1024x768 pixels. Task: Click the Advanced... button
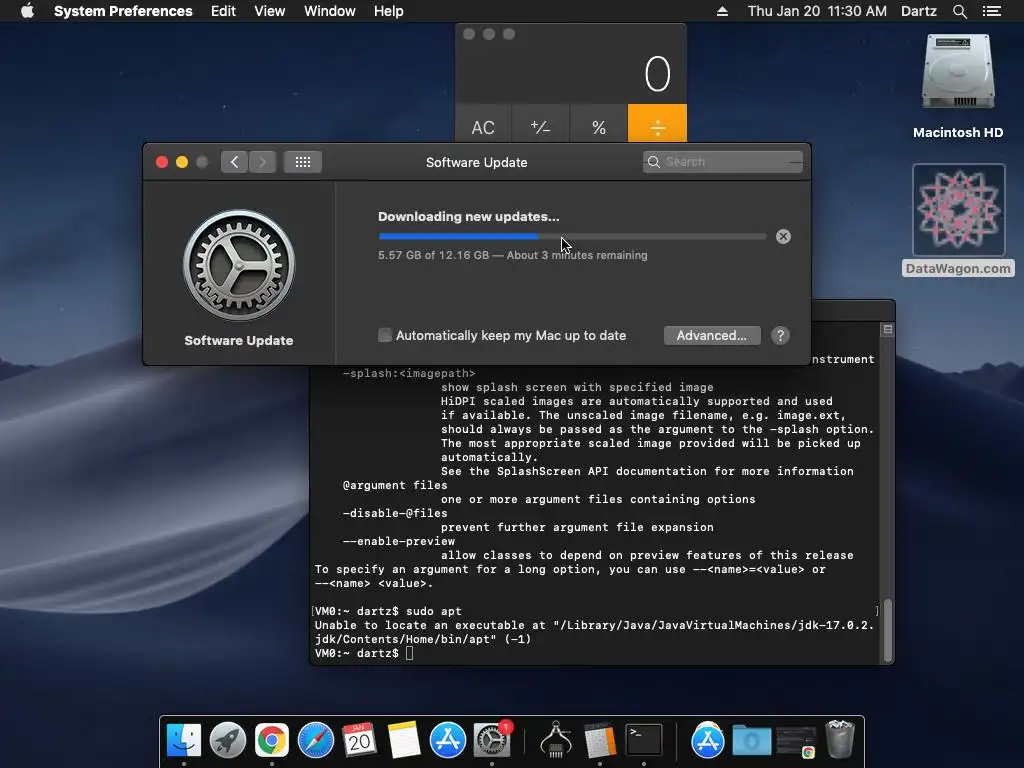712,336
